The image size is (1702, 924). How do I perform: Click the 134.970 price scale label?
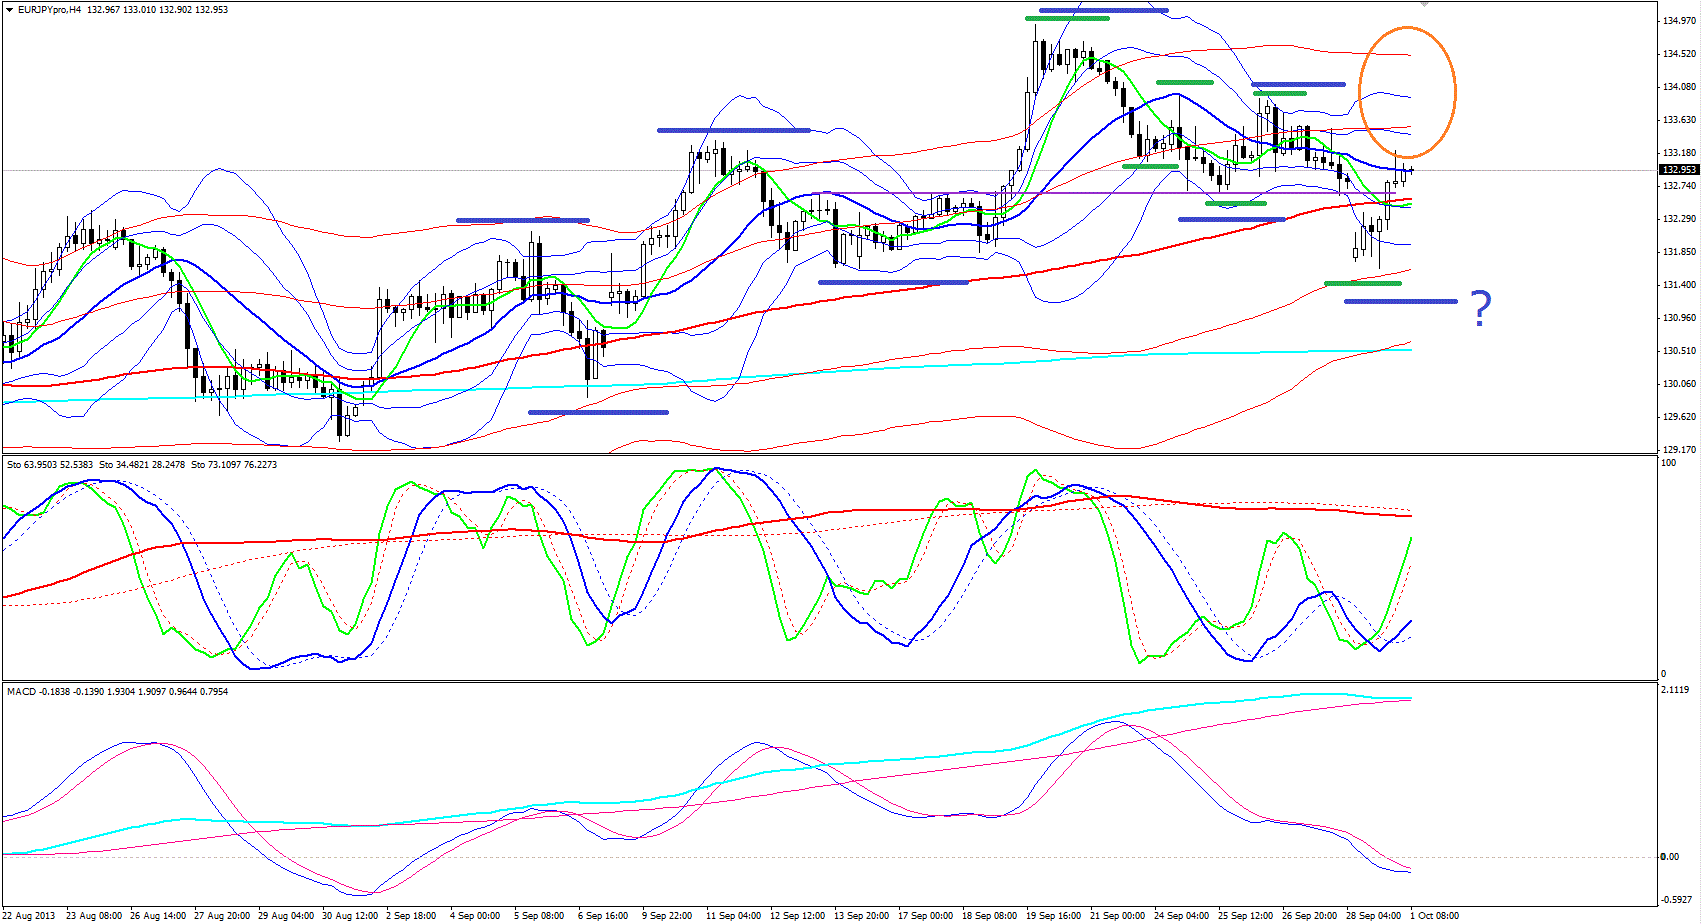click(x=1677, y=21)
